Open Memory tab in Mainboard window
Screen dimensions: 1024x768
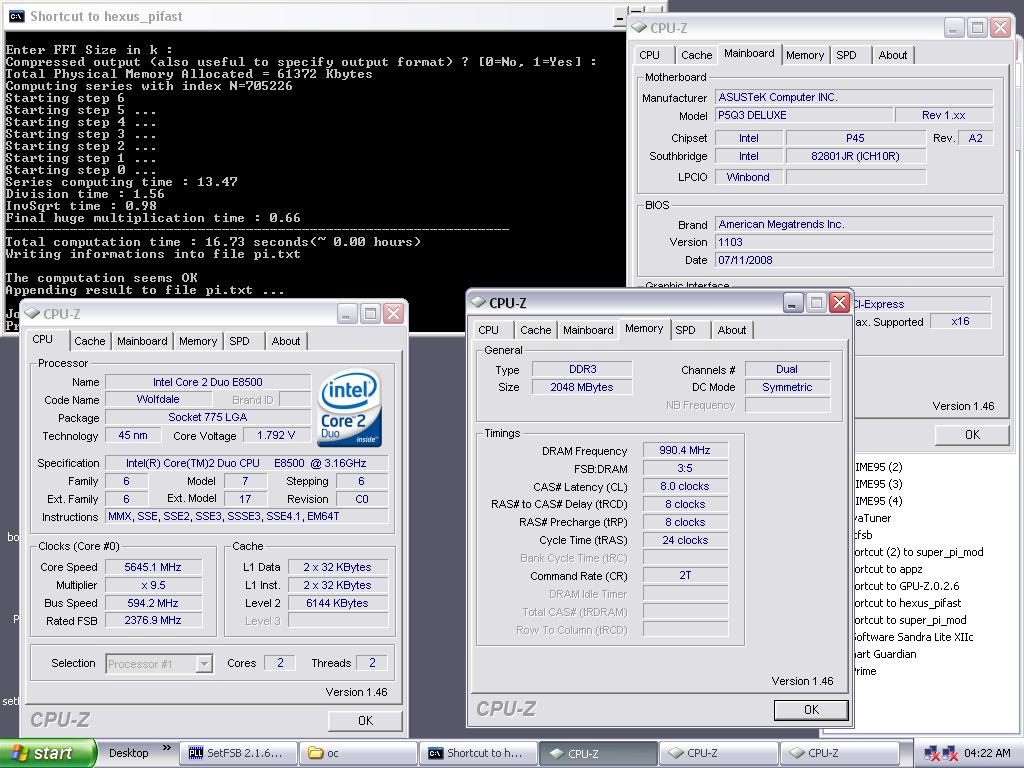point(805,55)
